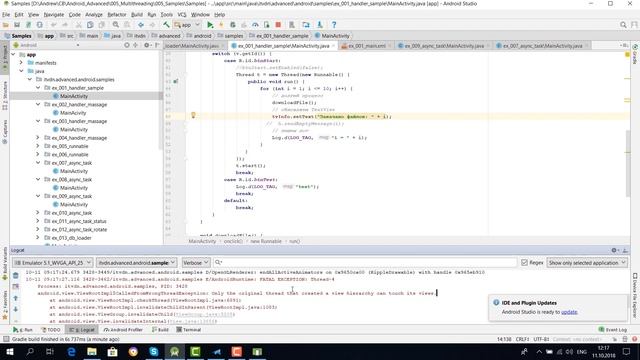Expand the ex_013_db_loader package
Screen dimensions: 640x360
(x=38, y=238)
